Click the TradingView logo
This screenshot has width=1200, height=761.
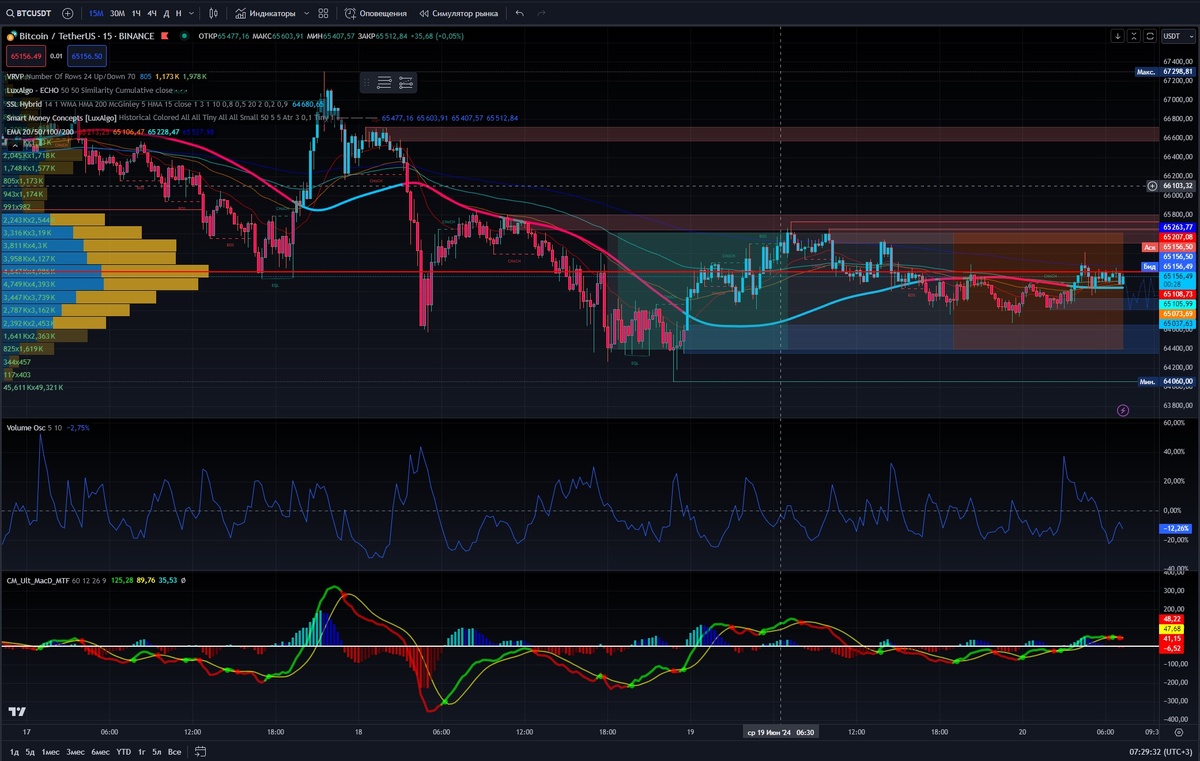16,712
